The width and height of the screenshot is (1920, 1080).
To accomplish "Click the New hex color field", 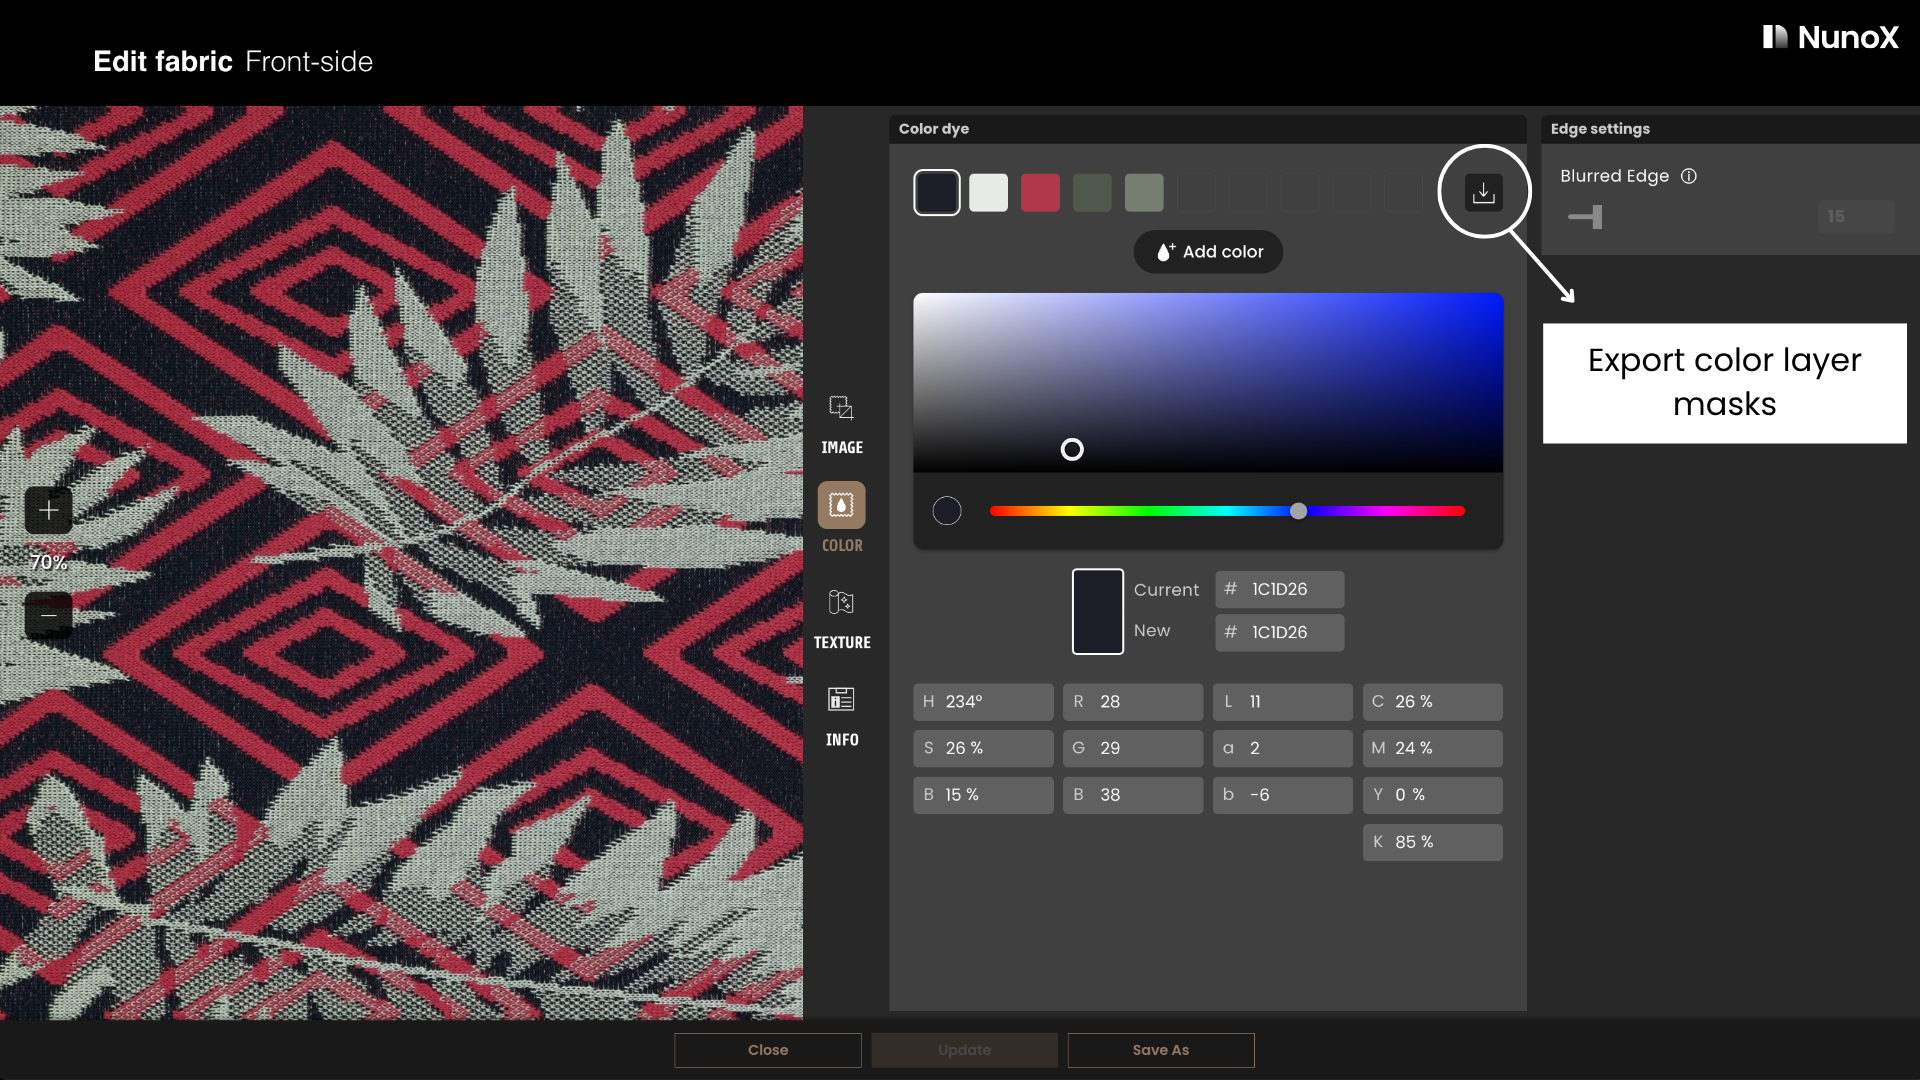I will pyautogui.click(x=1280, y=633).
